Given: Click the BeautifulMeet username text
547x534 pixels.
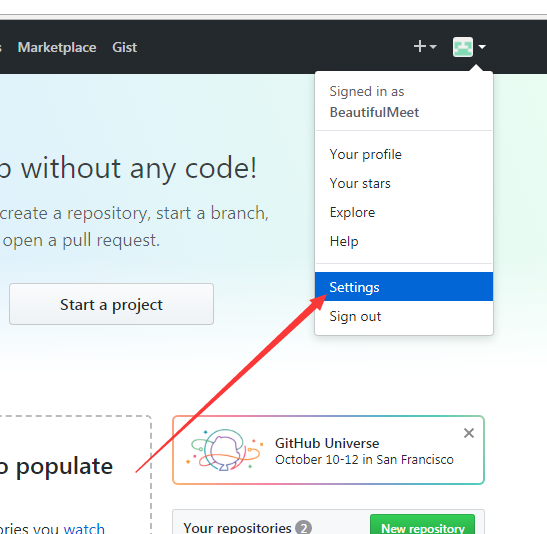Looking at the screenshot, I should [x=374, y=112].
